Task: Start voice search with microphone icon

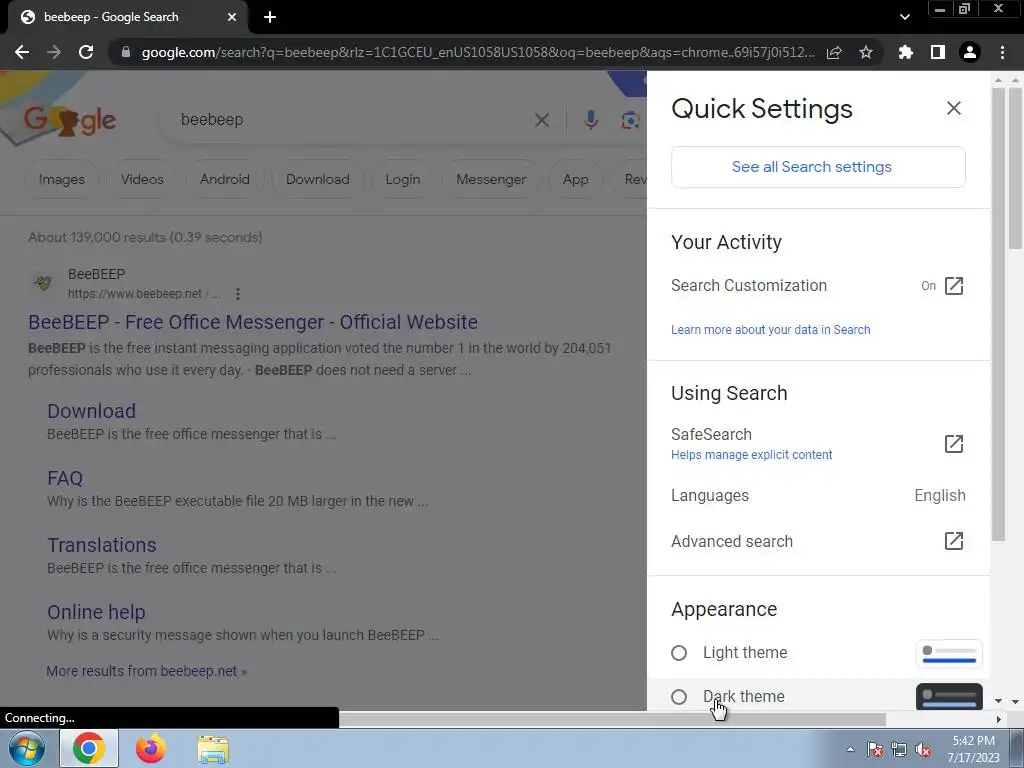Action: (590, 120)
